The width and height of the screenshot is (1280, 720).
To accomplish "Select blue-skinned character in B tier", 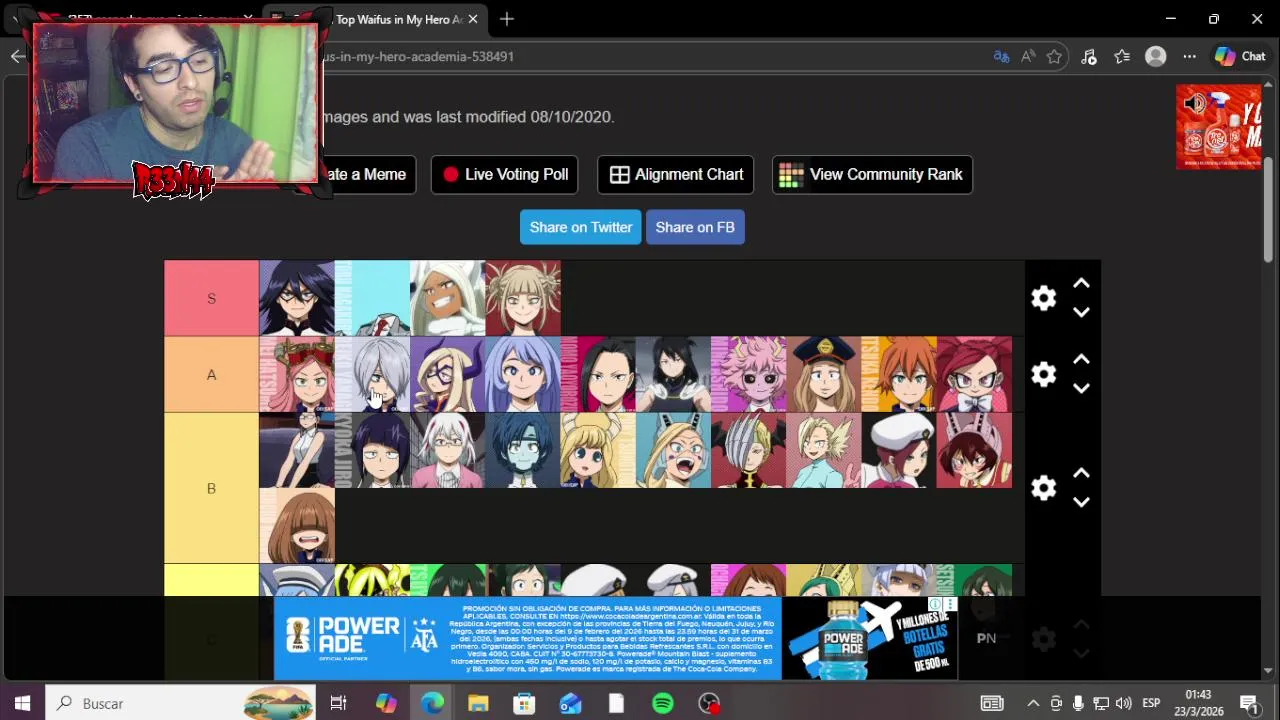I will (x=523, y=450).
